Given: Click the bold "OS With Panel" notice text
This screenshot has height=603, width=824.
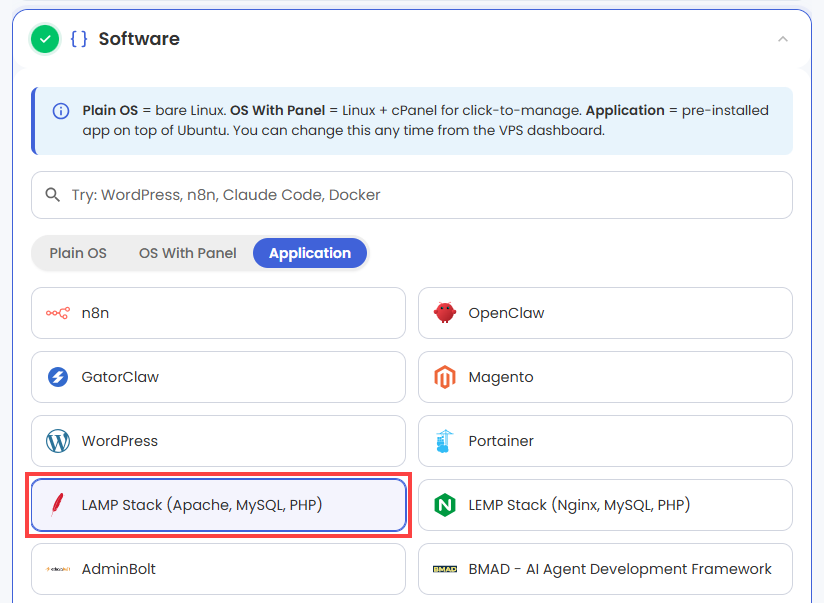Looking at the screenshot, I should [x=277, y=110].
